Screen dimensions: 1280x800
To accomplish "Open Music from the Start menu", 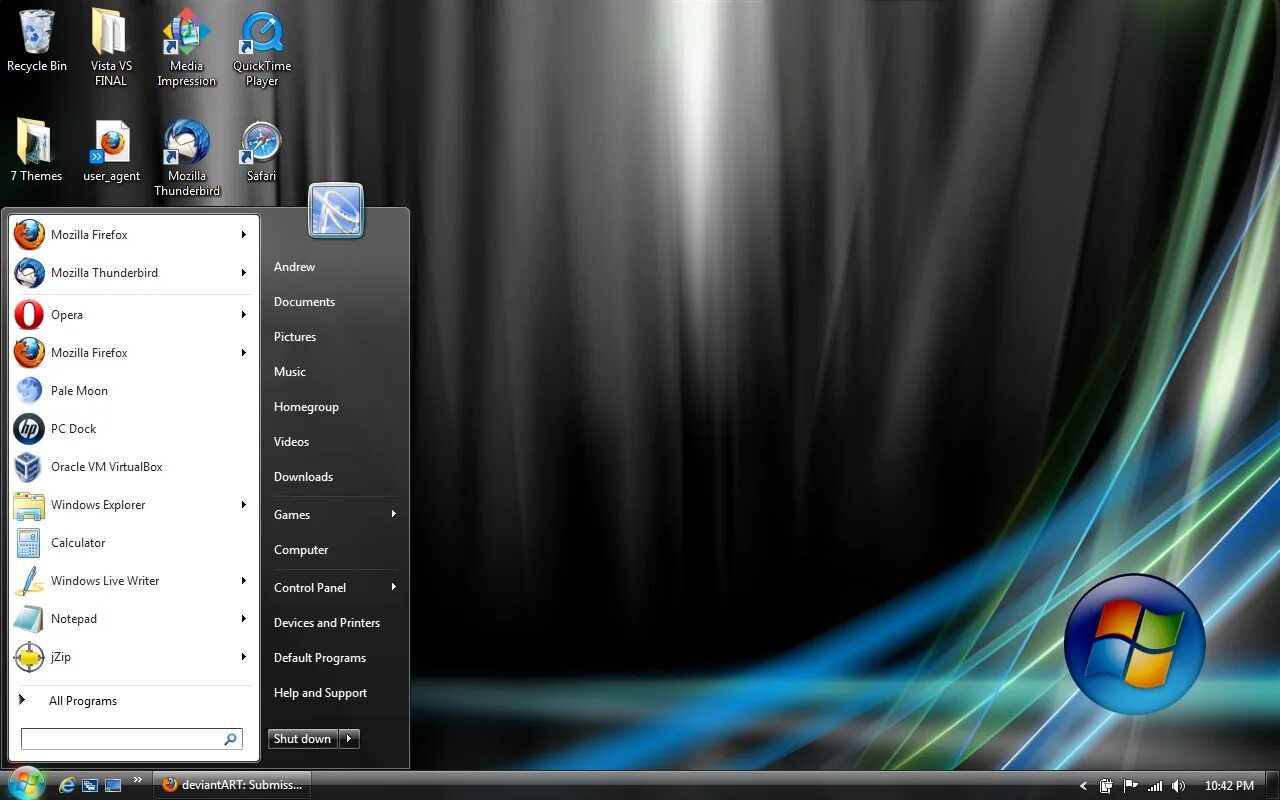I will 290,372.
